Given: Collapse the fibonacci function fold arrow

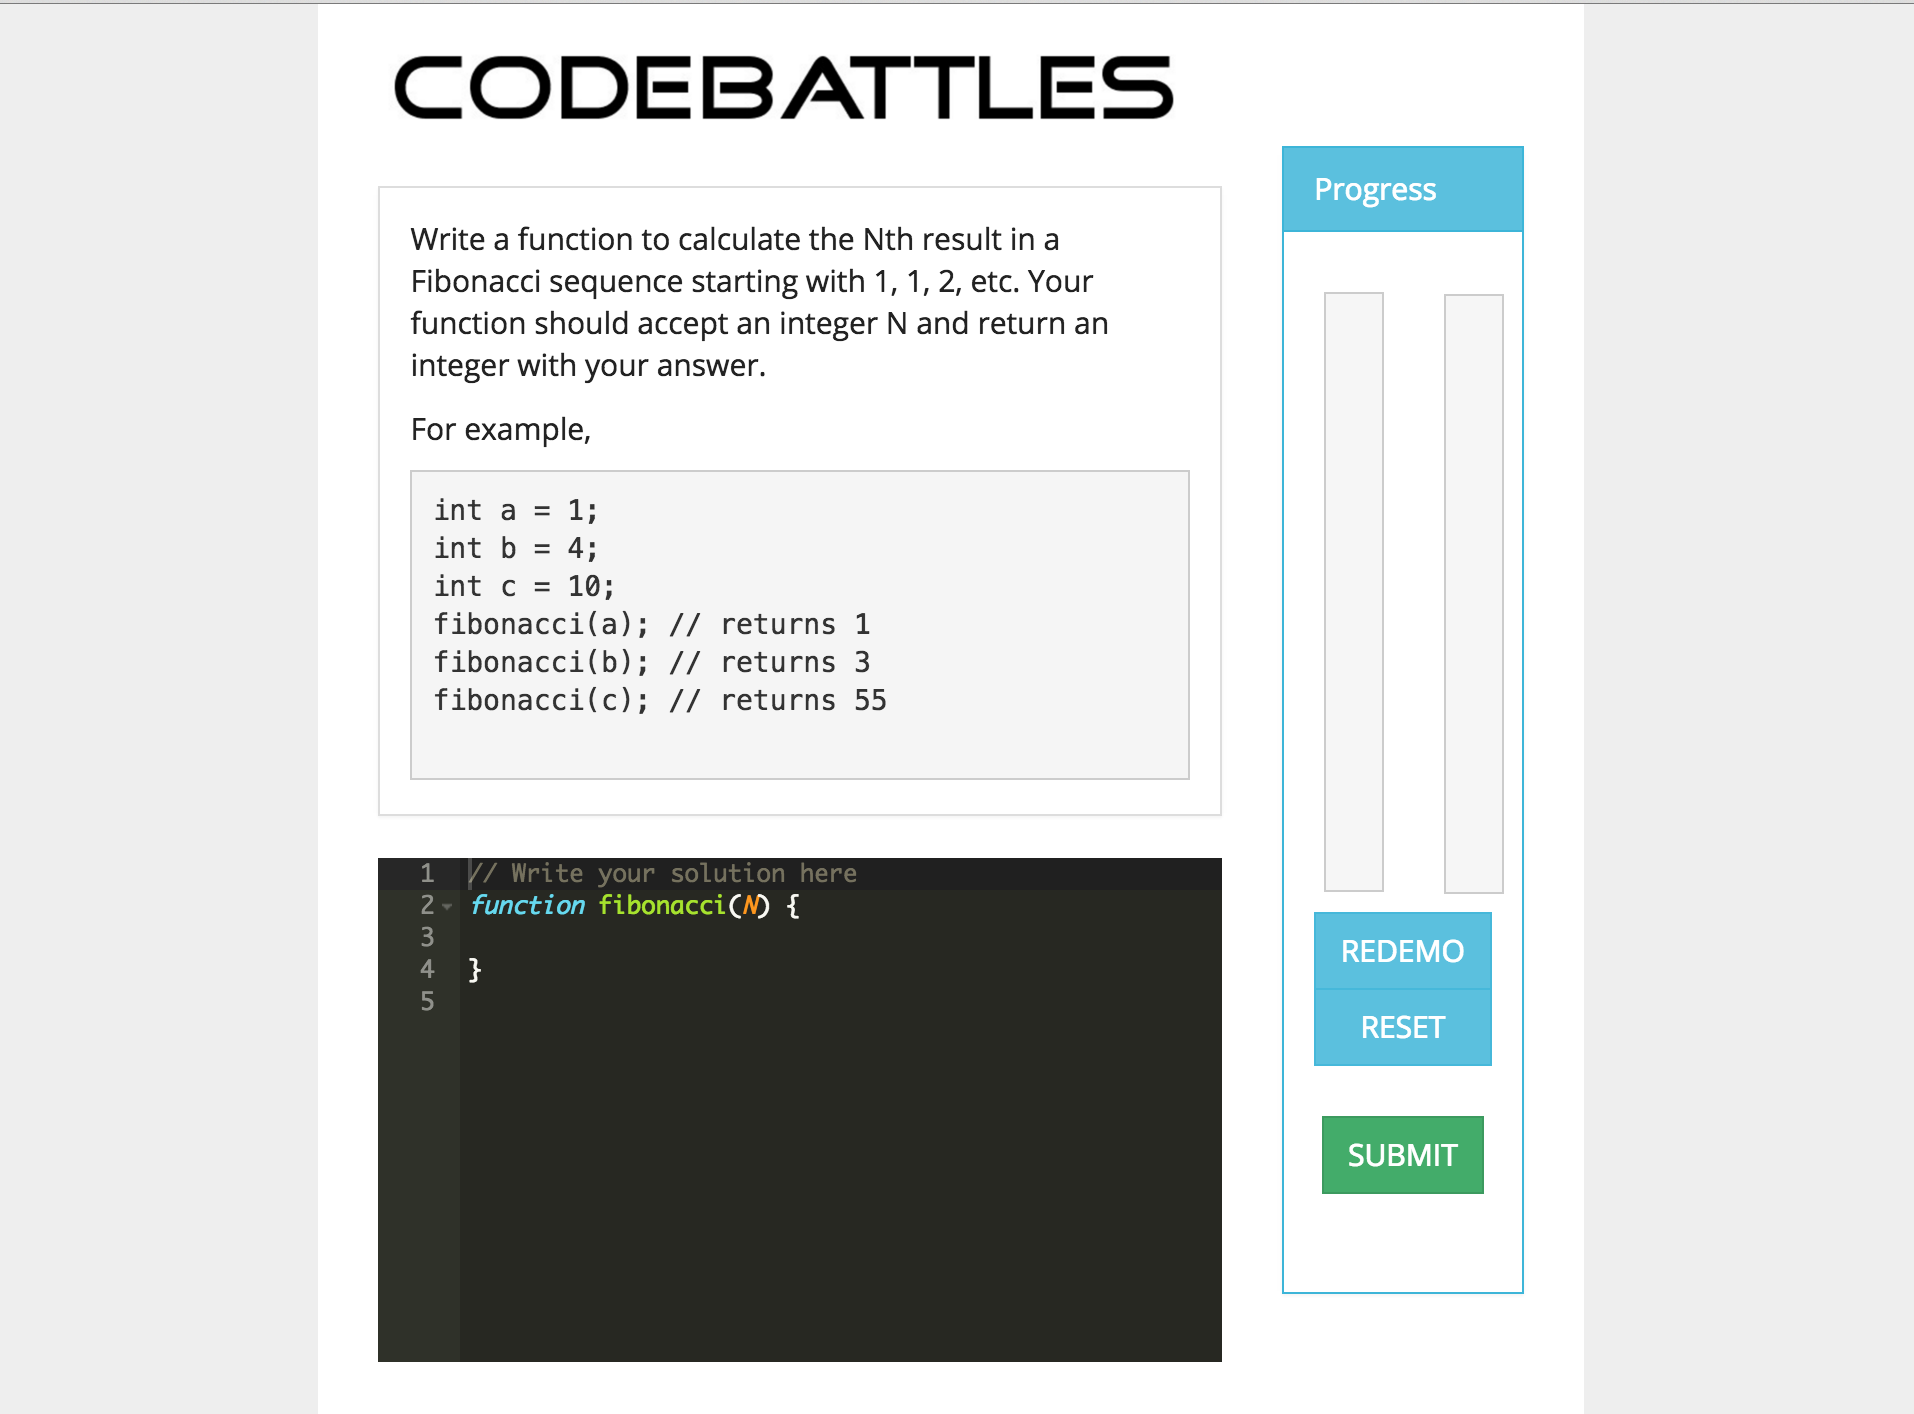Looking at the screenshot, I should 447,906.
